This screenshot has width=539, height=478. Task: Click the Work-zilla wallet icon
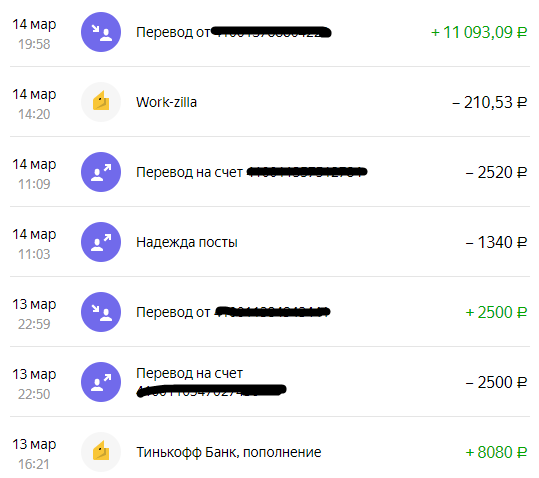coord(101,102)
